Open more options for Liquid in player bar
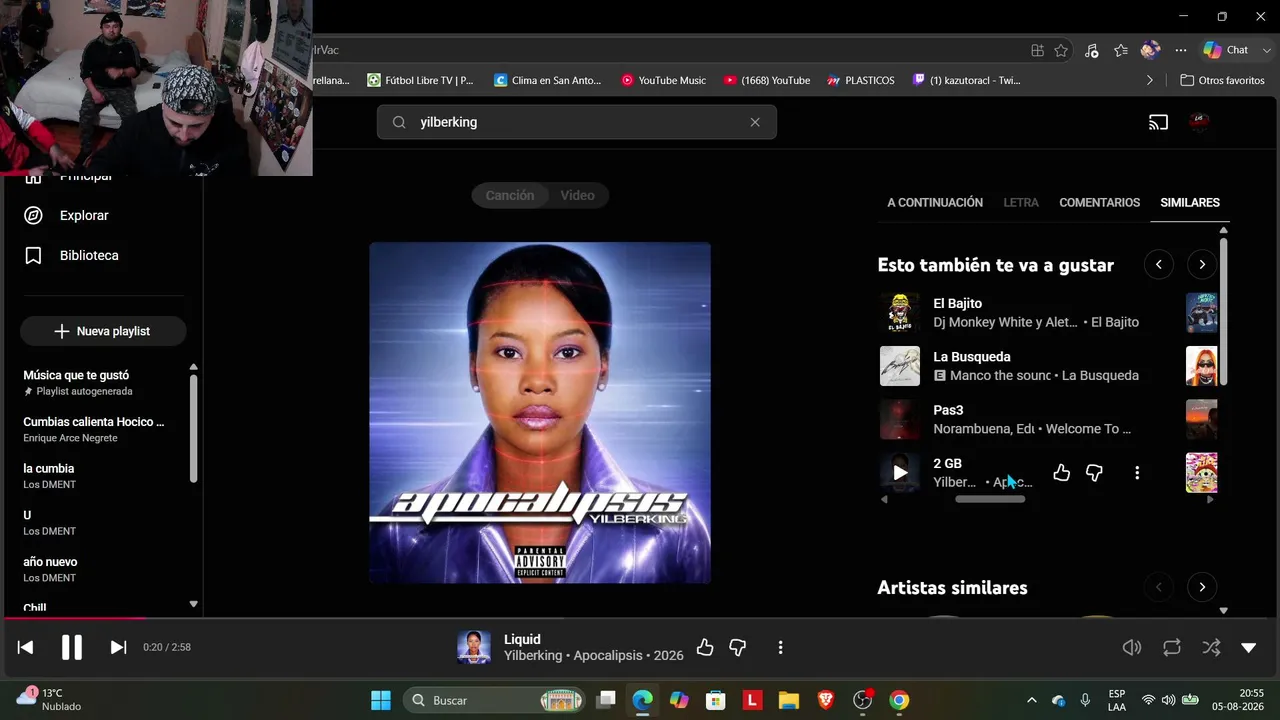 (780, 647)
